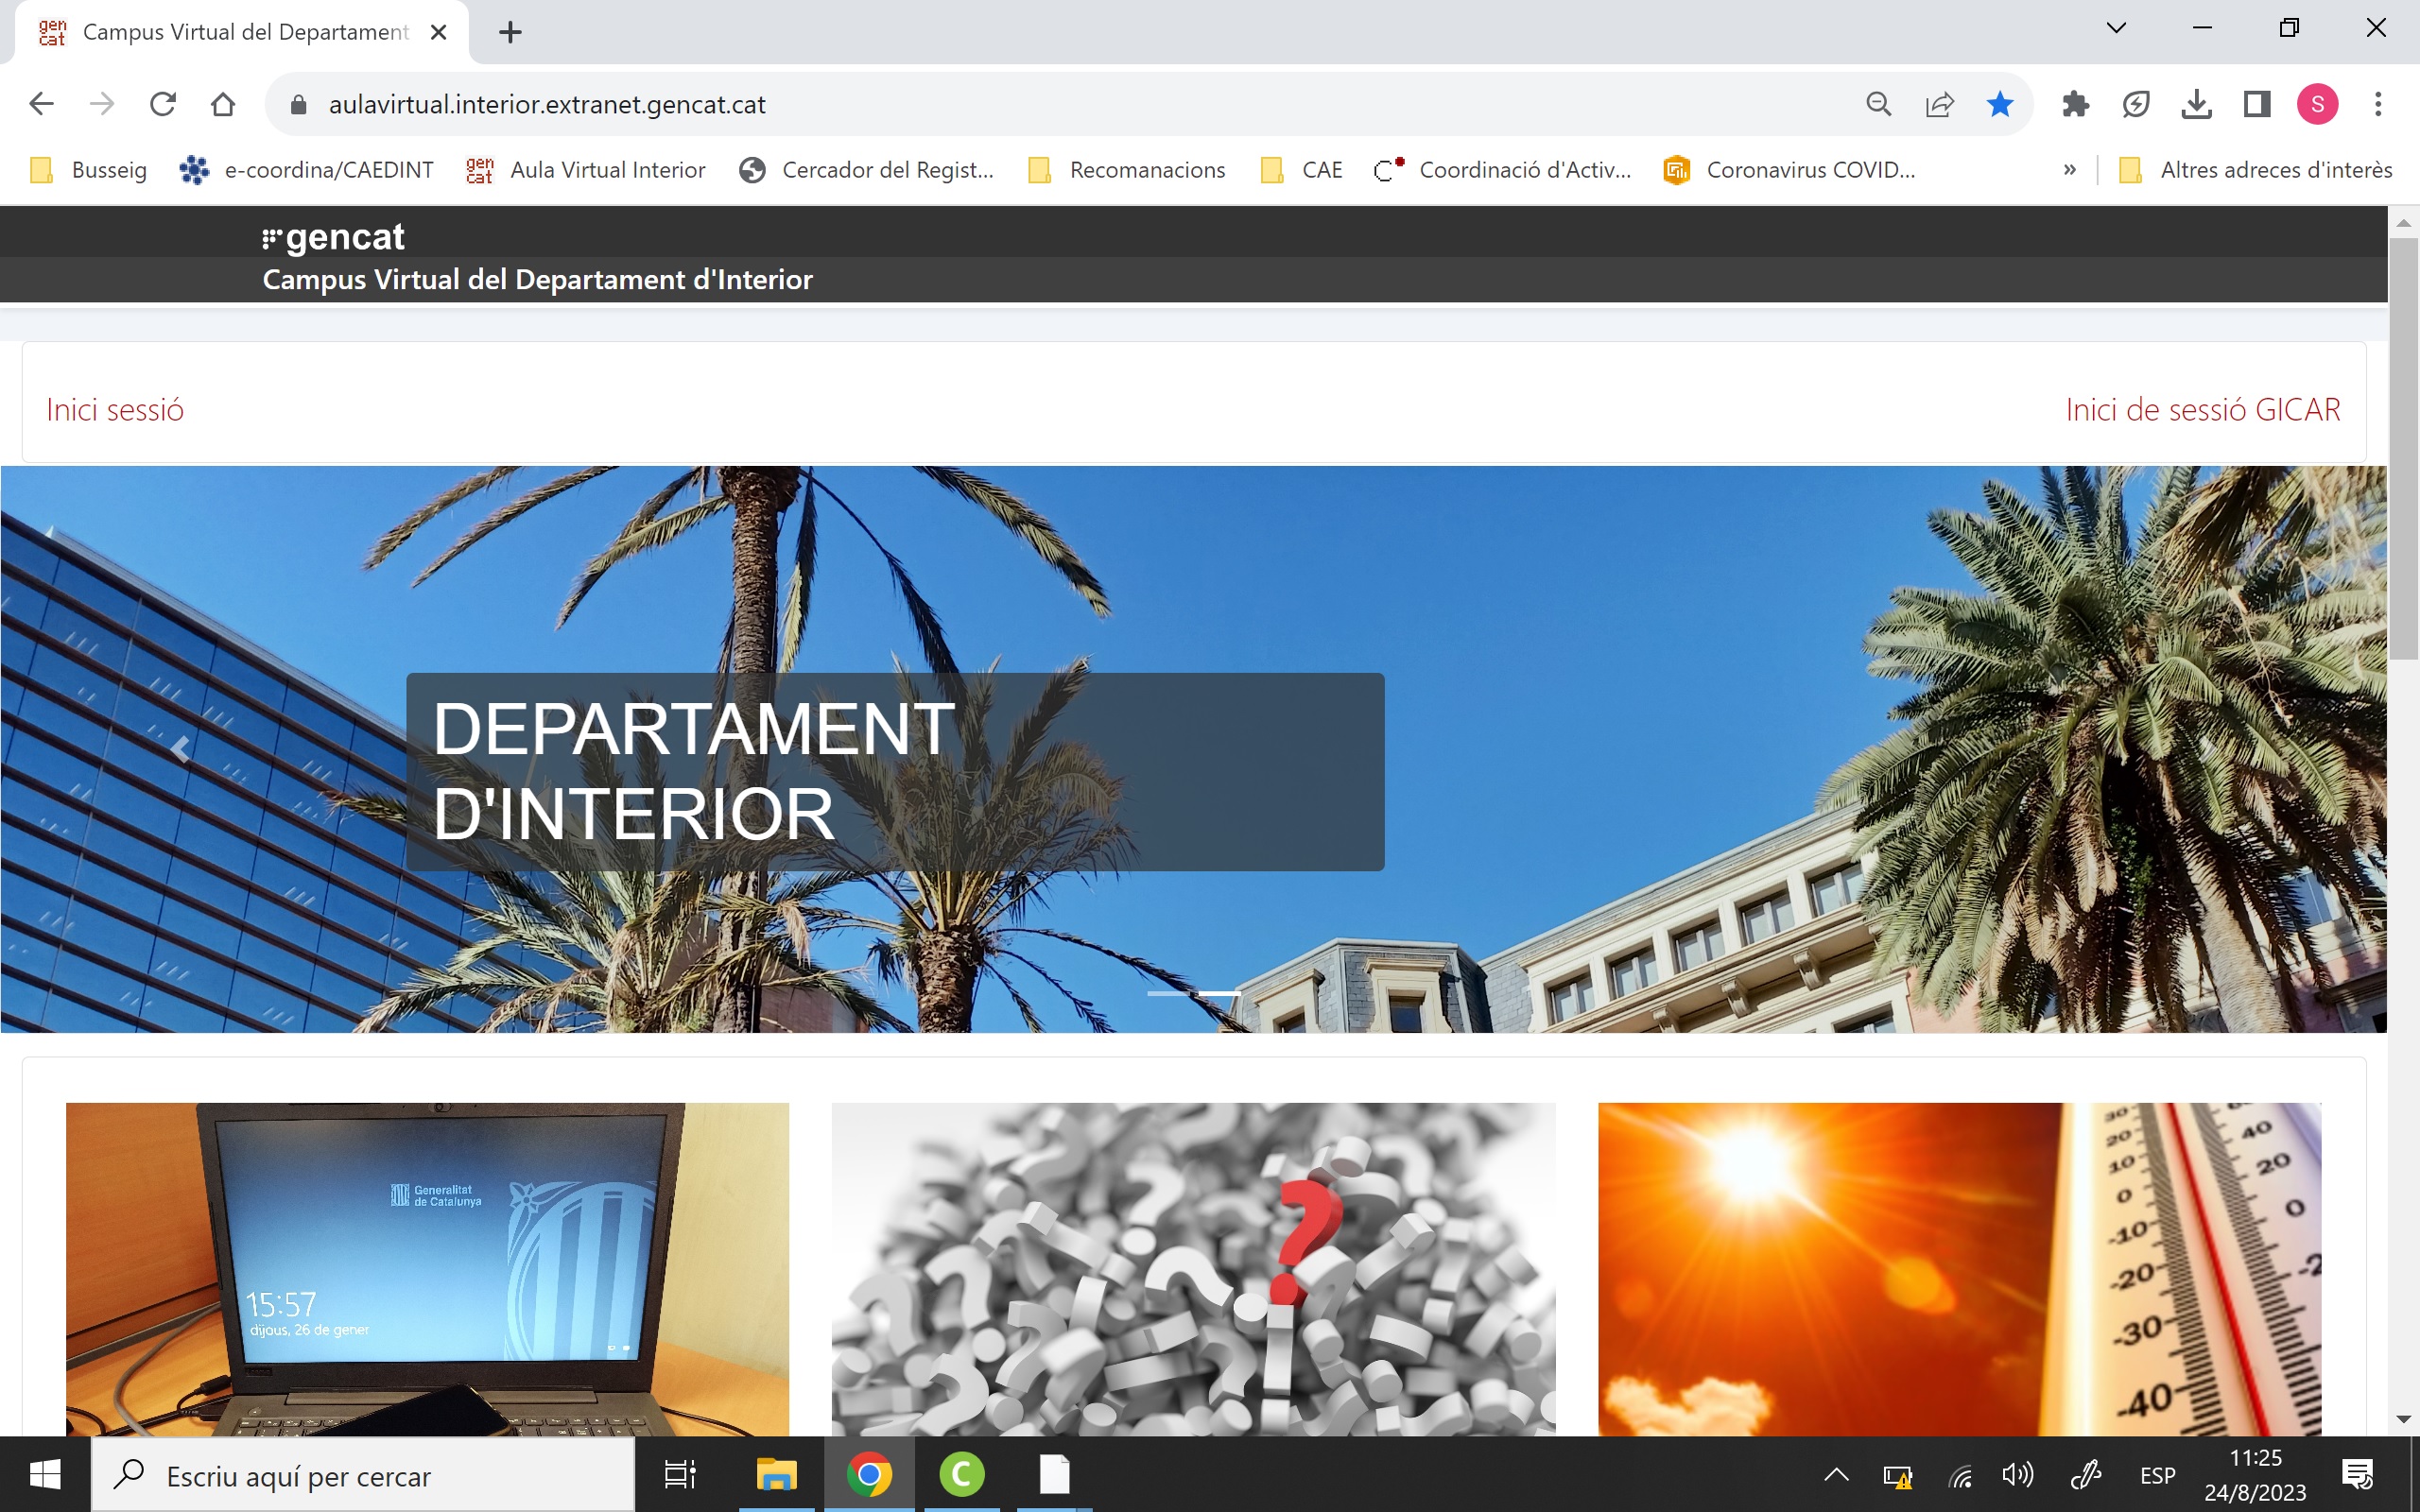Image resolution: width=2420 pixels, height=1512 pixels.
Task: Toggle the bookmark star icon
Action: 1999,104
